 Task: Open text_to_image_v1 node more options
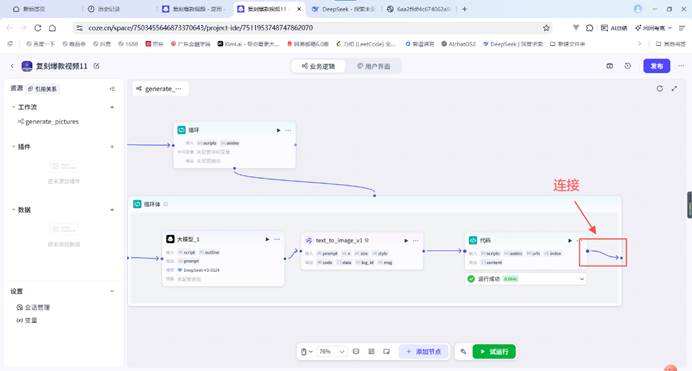point(416,240)
